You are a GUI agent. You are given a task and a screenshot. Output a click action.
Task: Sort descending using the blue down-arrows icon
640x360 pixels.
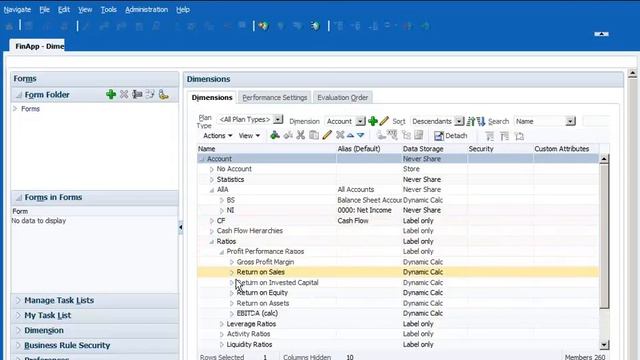[481, 121]
